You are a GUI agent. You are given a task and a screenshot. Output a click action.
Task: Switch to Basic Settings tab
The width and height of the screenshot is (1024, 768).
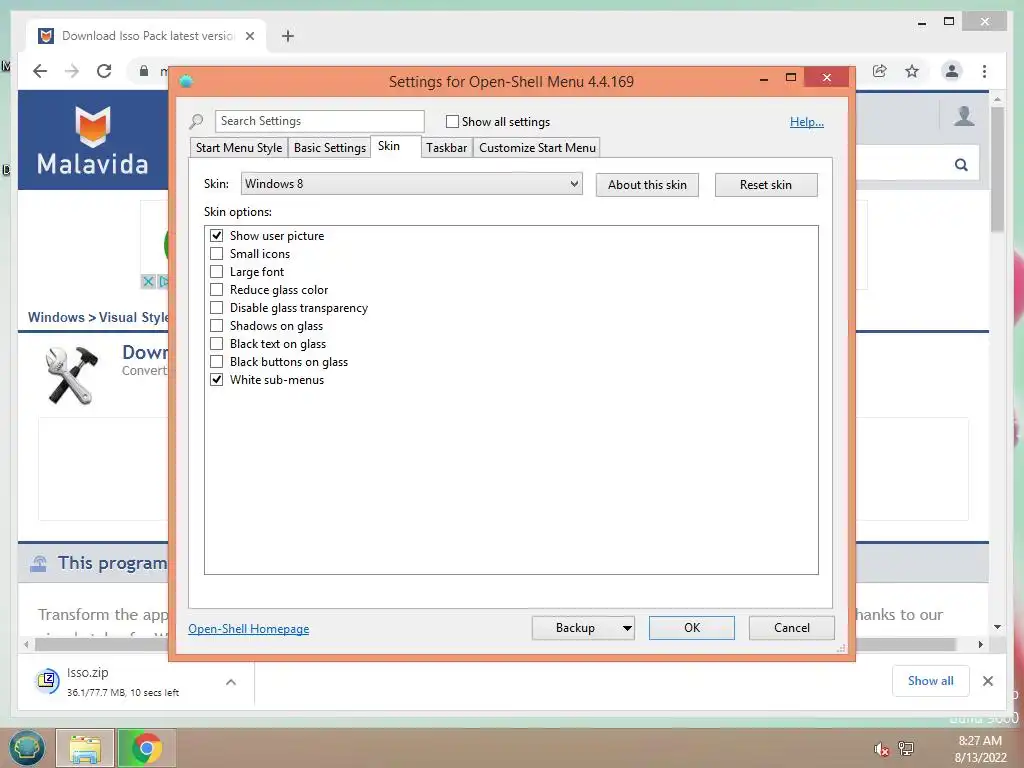click(330, 148)
